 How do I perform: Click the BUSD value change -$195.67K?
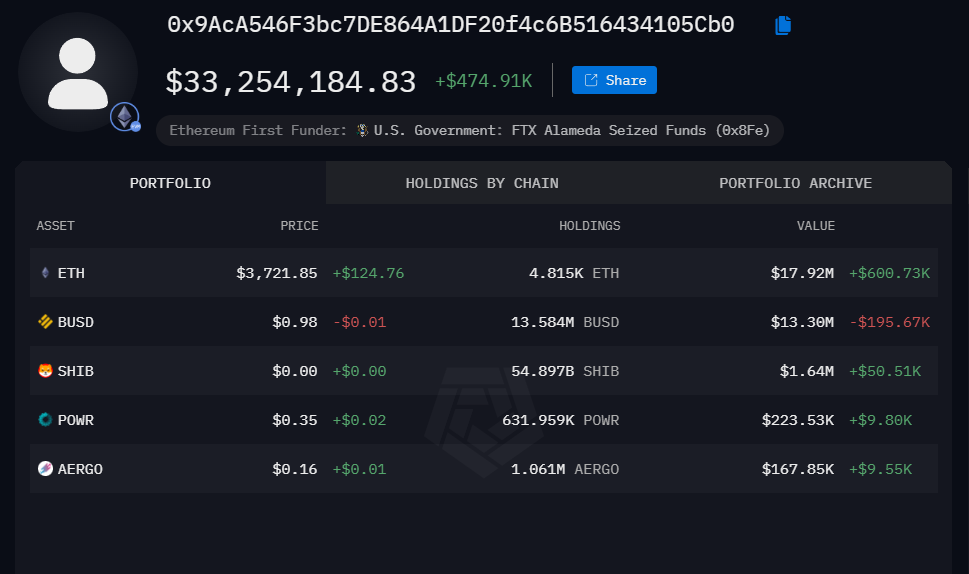[x=889, y=322]
